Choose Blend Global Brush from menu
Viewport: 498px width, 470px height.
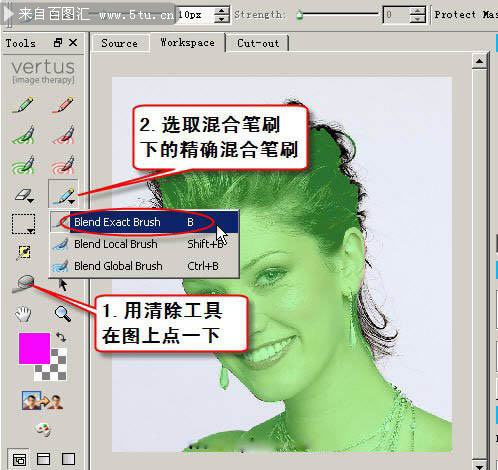[144, 266]
